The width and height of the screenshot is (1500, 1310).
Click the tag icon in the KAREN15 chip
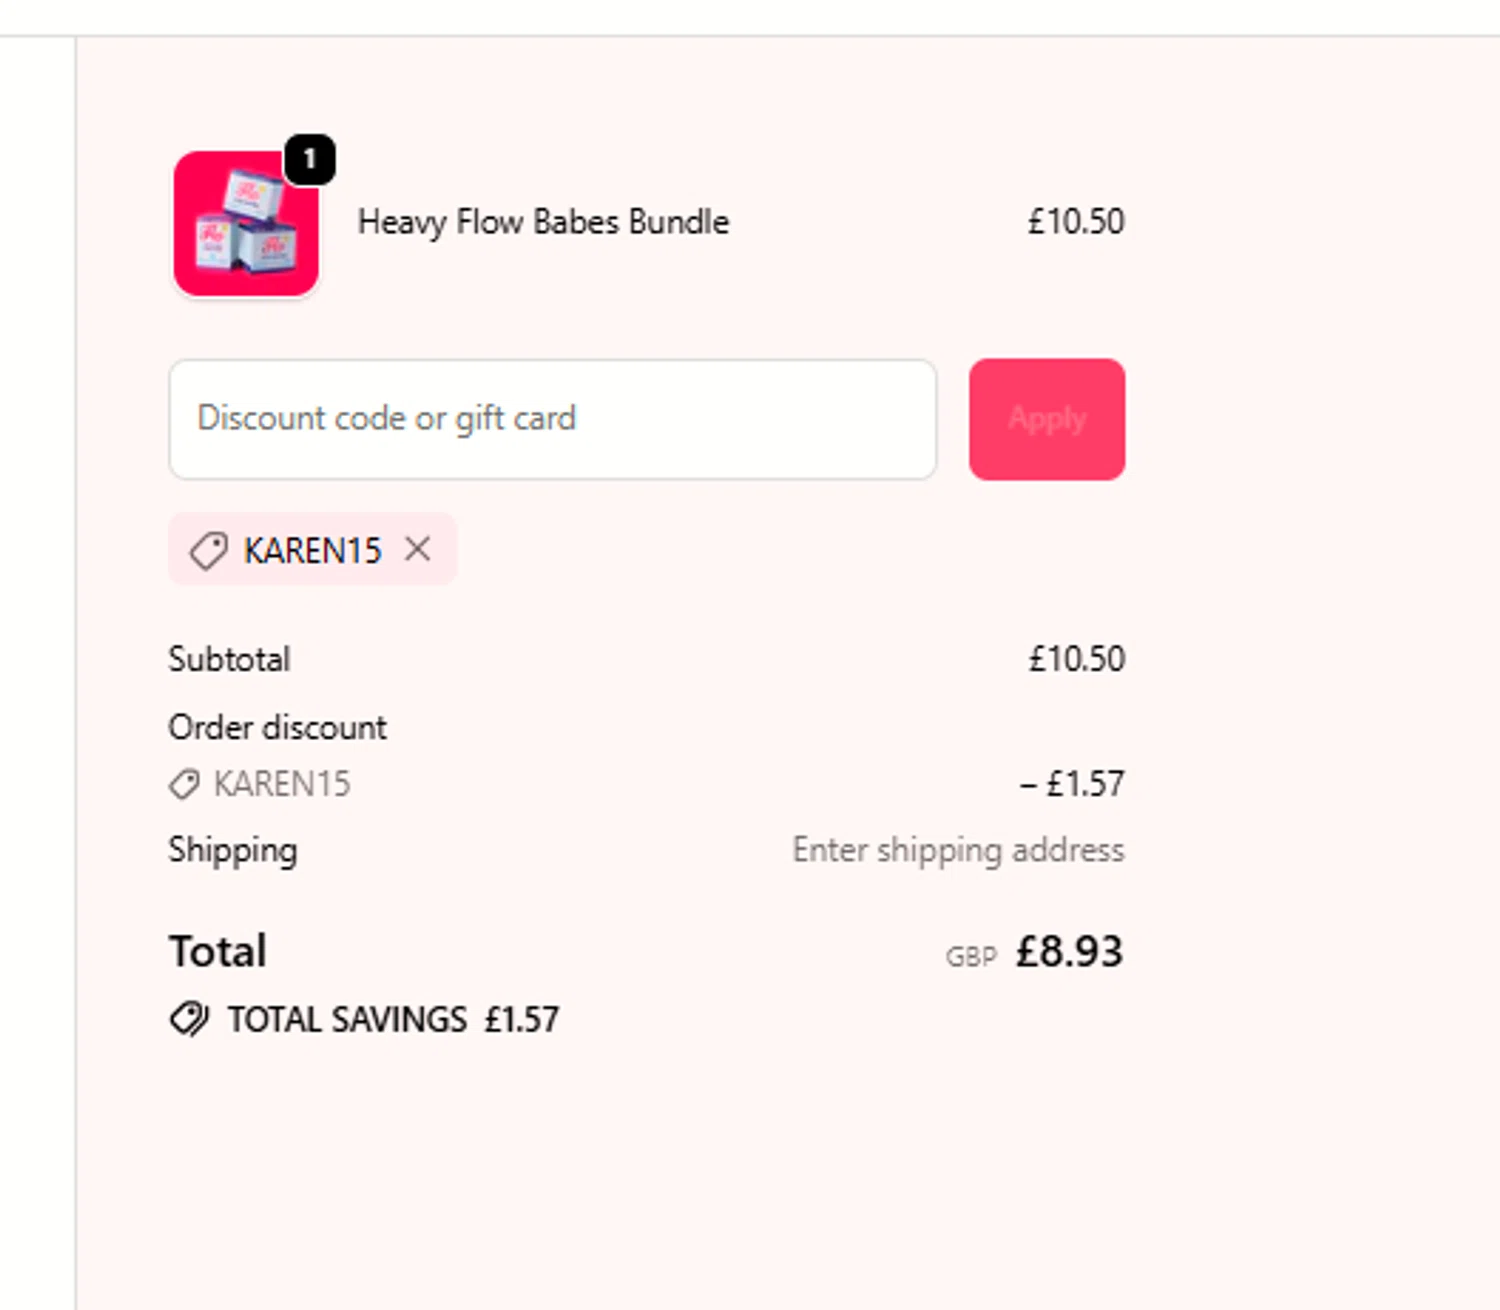(209, 551)
